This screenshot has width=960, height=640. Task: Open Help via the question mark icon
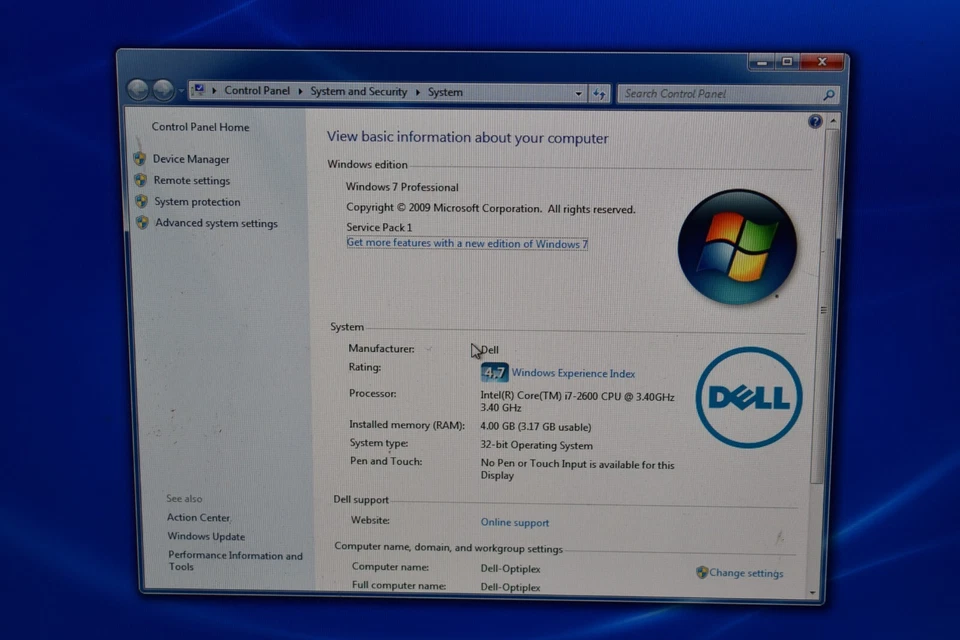click(814, 121)
